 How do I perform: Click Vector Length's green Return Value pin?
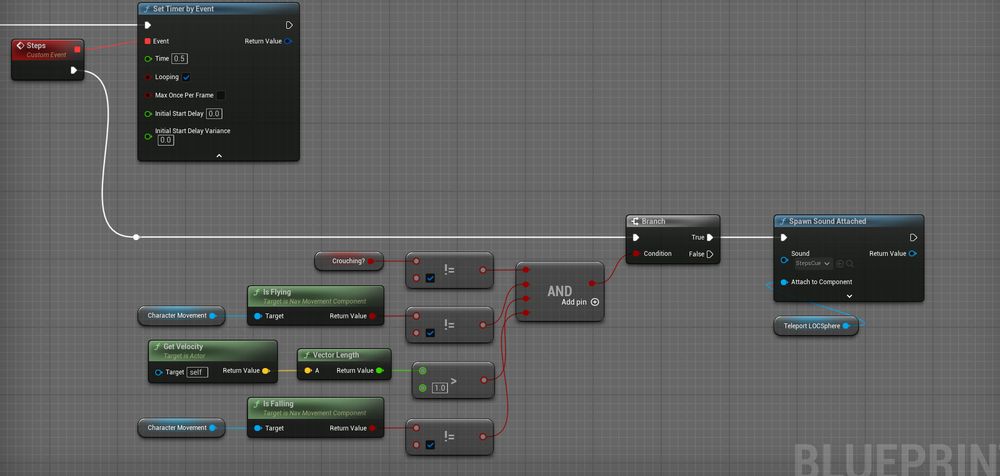click(379, 371)
